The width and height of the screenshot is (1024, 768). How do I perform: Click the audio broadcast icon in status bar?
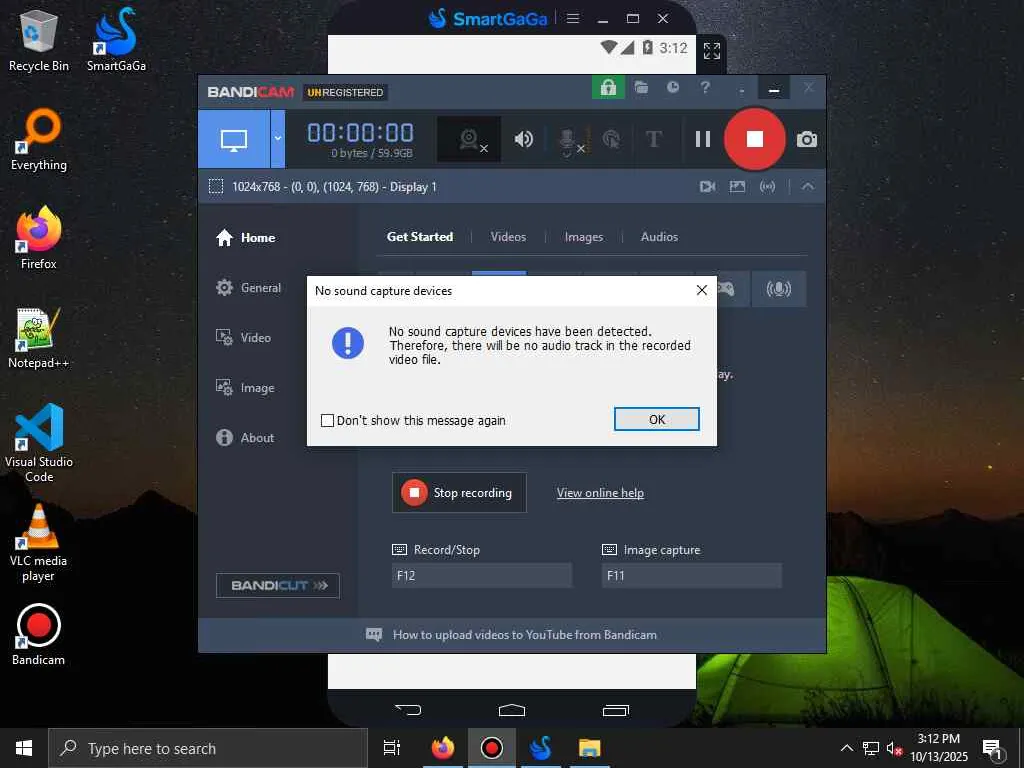767,187
